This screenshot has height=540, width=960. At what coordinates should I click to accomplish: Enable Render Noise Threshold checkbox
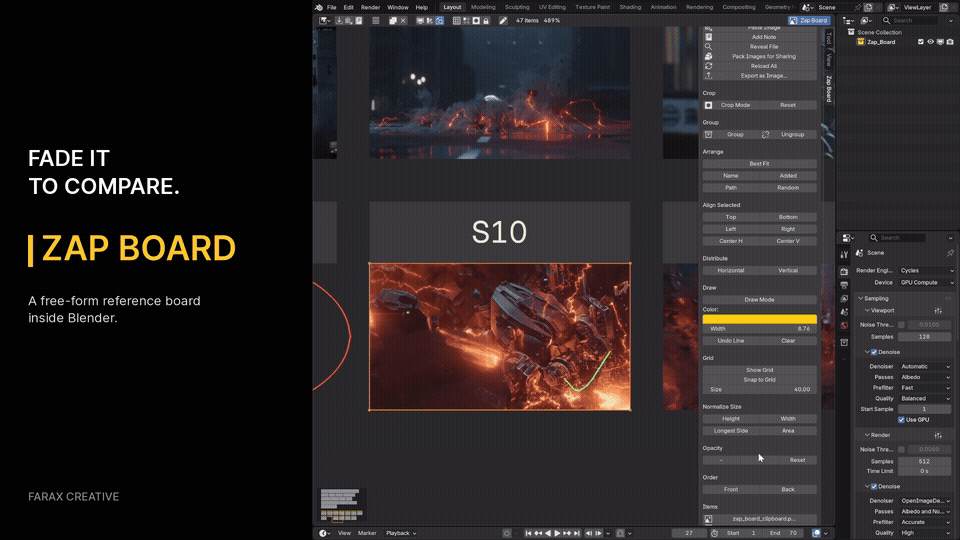[x=901, y=449]
